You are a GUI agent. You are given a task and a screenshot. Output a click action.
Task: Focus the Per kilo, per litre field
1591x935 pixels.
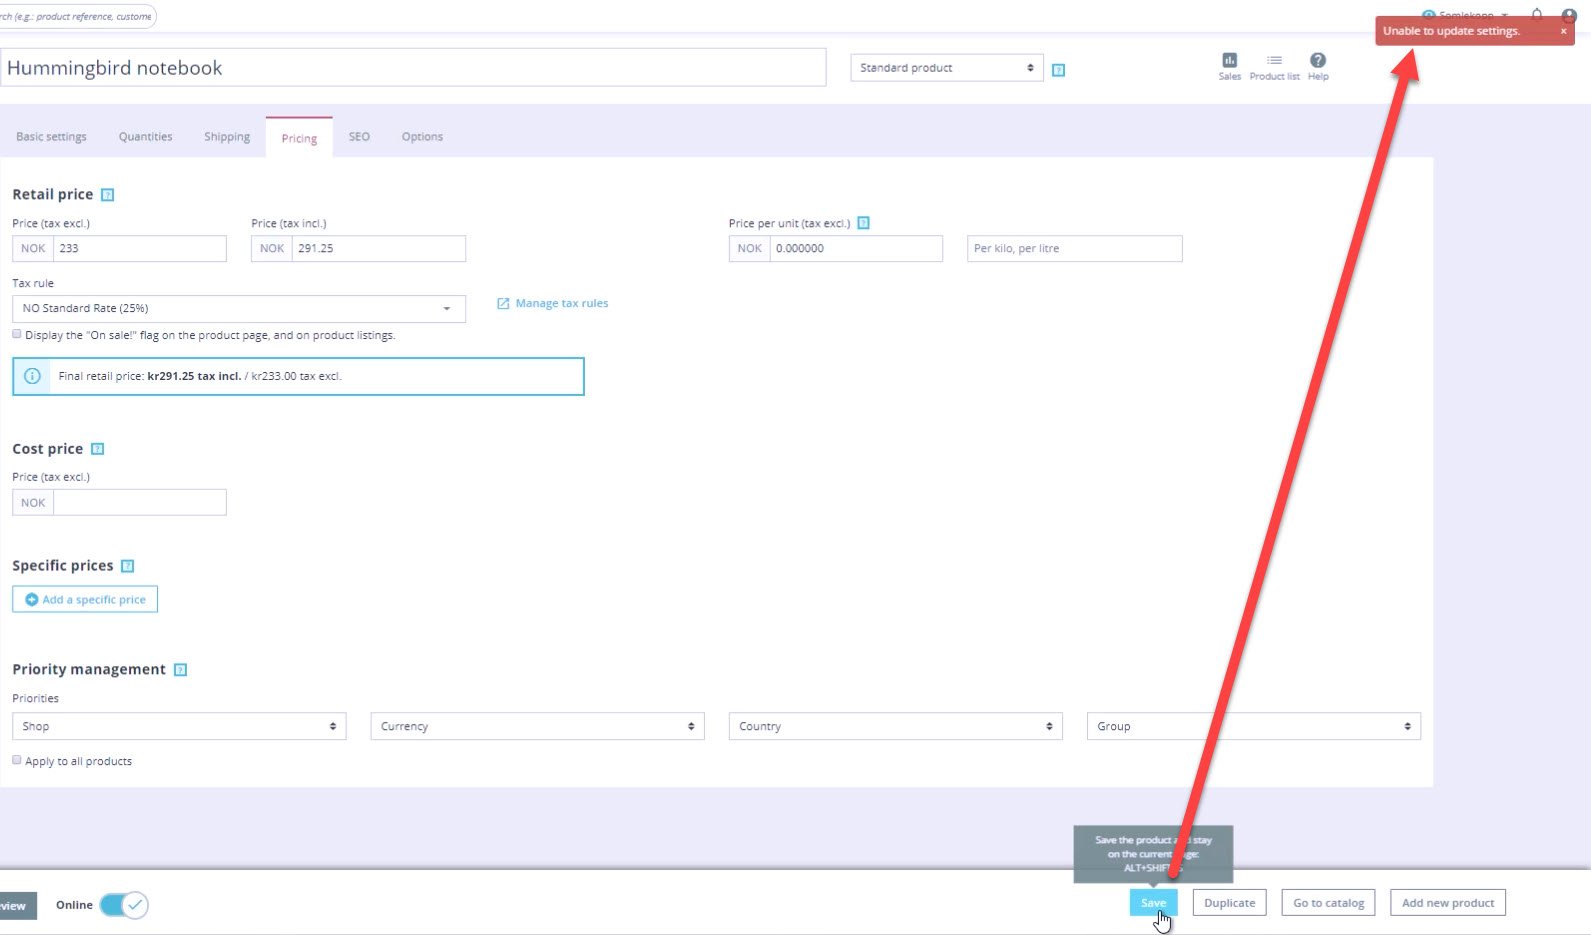point(1075,248)
